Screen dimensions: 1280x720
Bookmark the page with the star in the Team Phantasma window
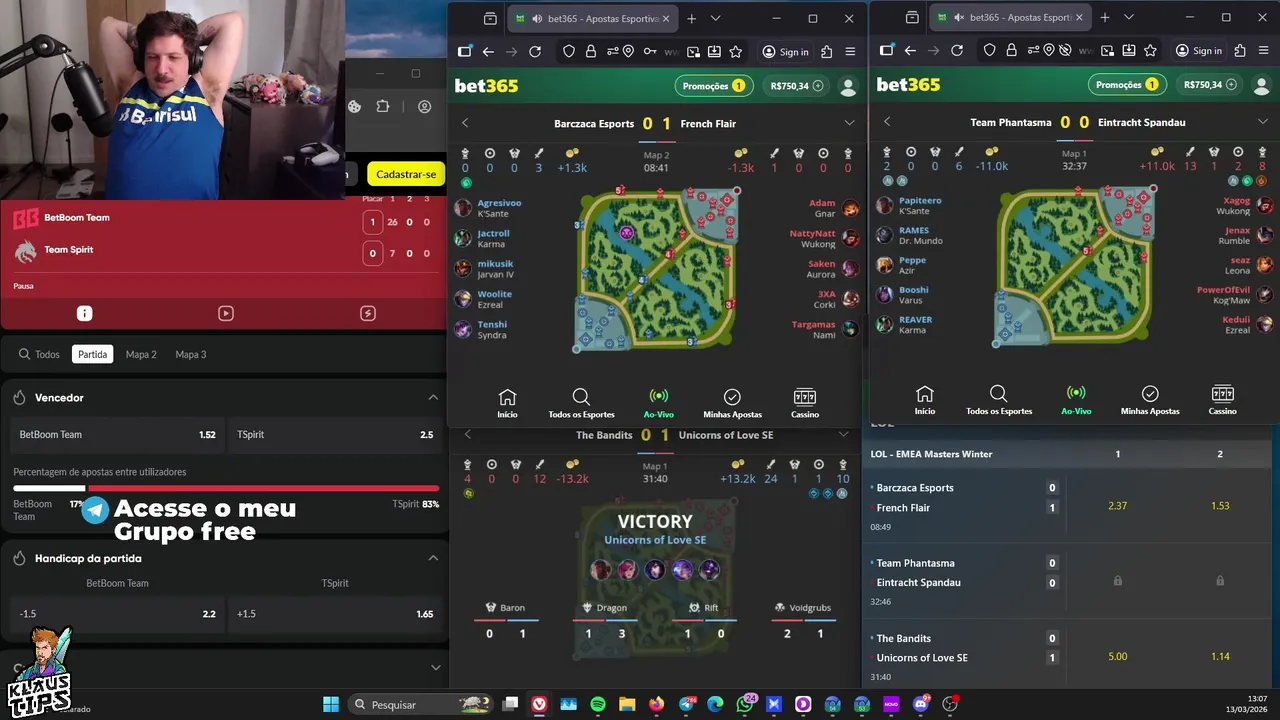(1150, 51)
